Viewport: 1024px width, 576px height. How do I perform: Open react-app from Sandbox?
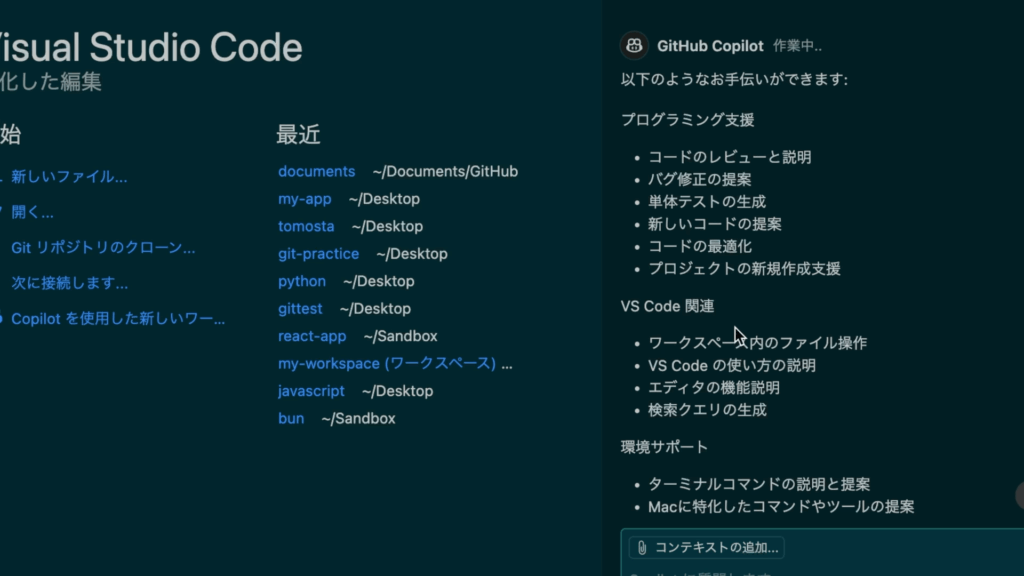point(312,337)
